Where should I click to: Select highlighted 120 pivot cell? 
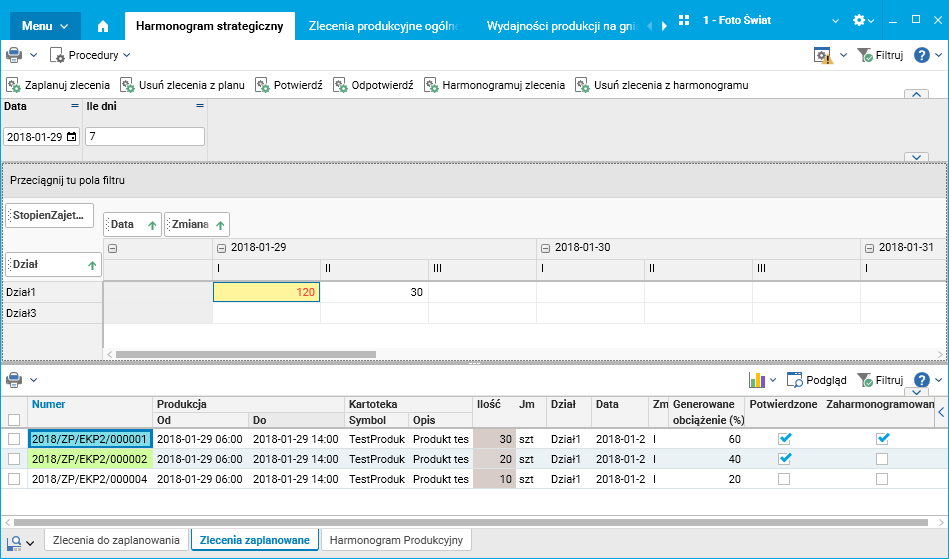point(266,292)
